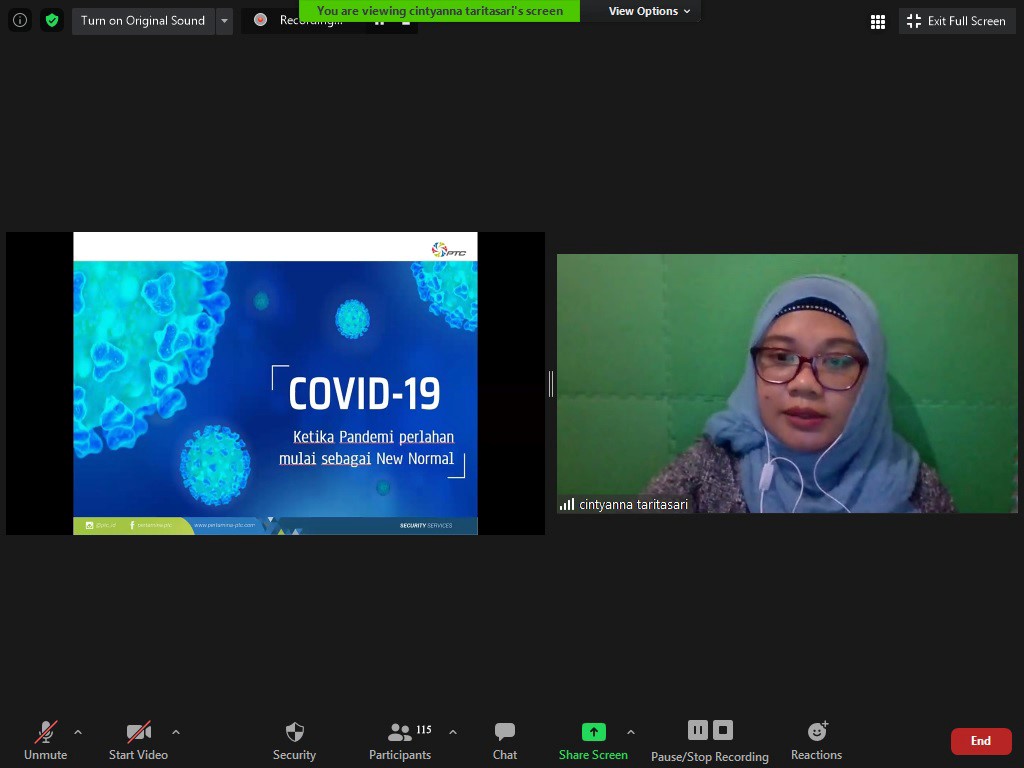Start Video with the camera icon
Viewport: 1024px width, 768px height.
click(x=138, y=741)
